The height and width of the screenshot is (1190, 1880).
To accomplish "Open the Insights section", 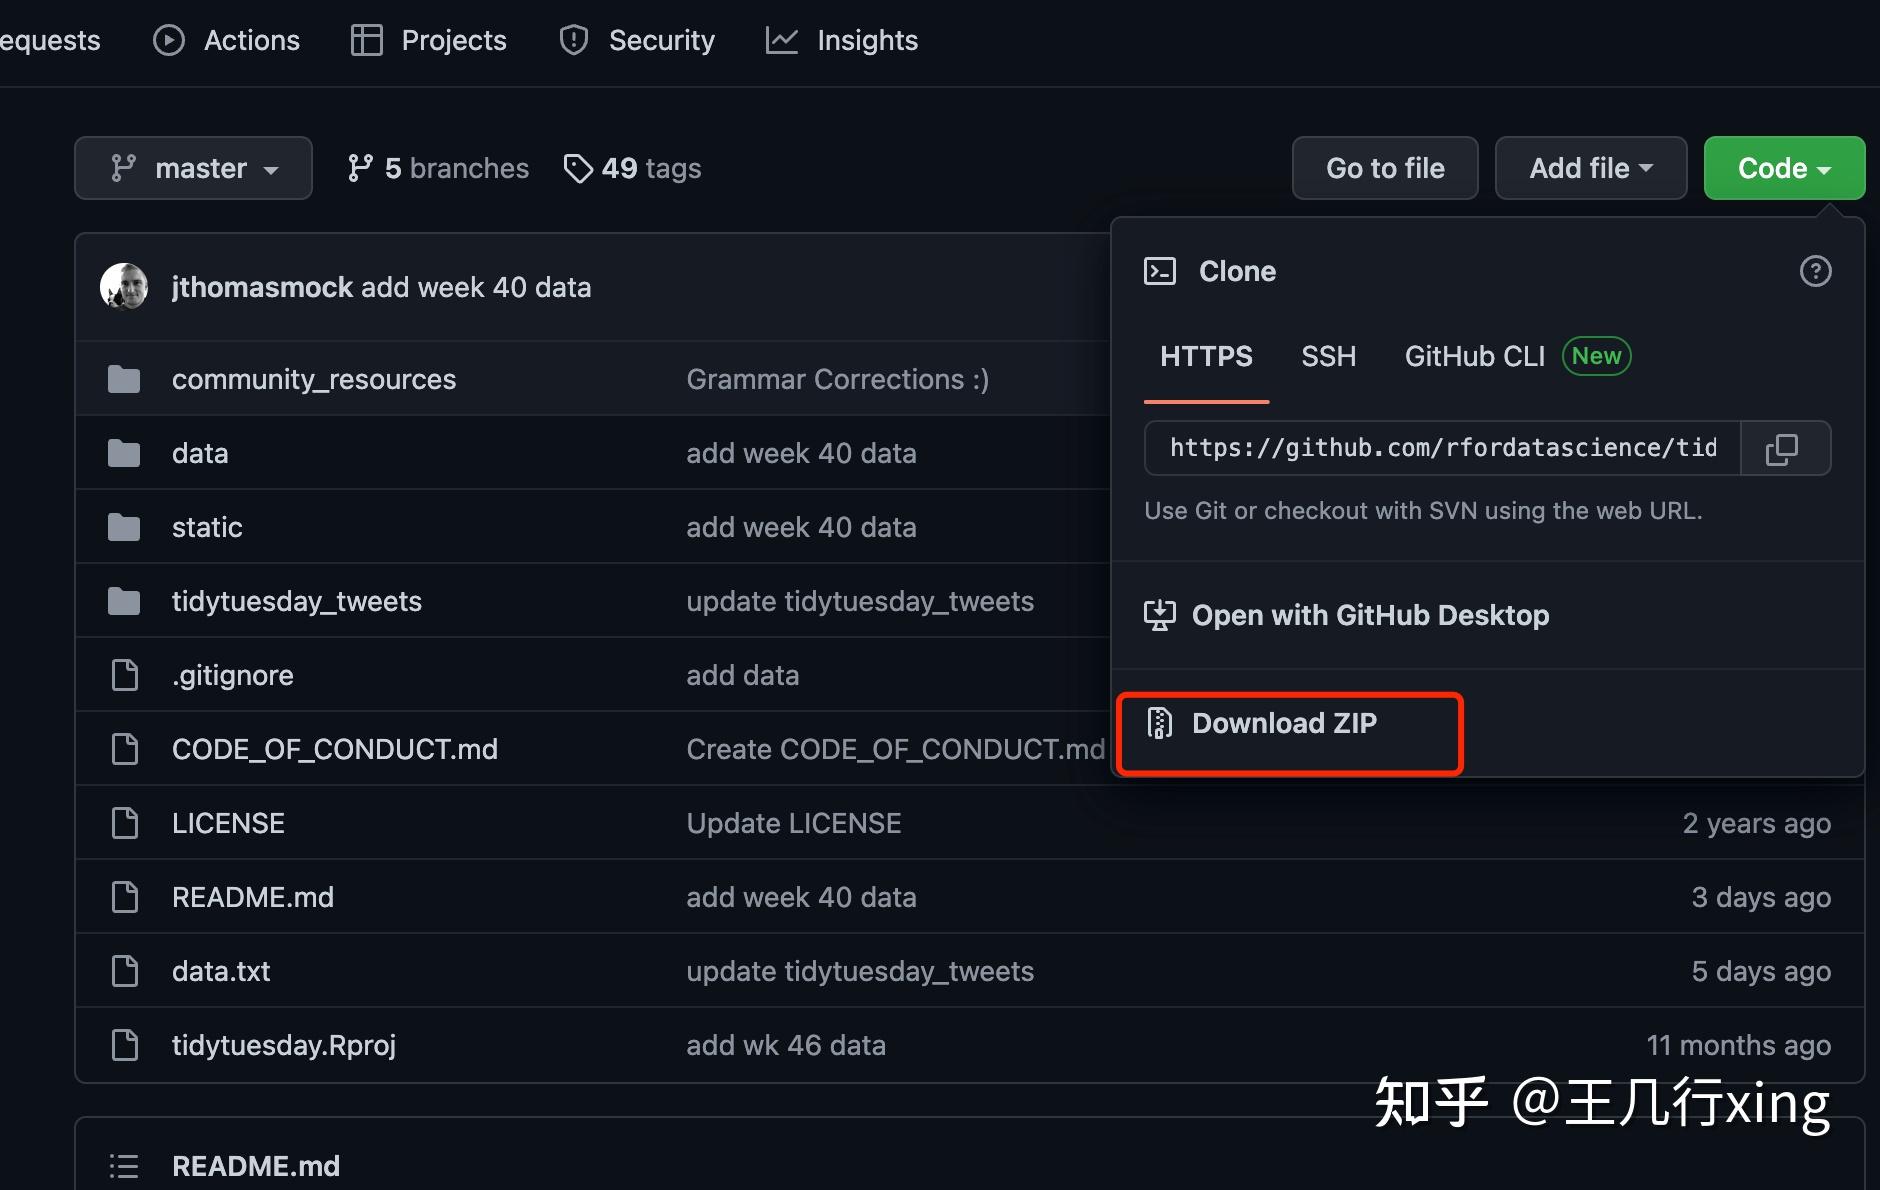I will click(841, 40).
